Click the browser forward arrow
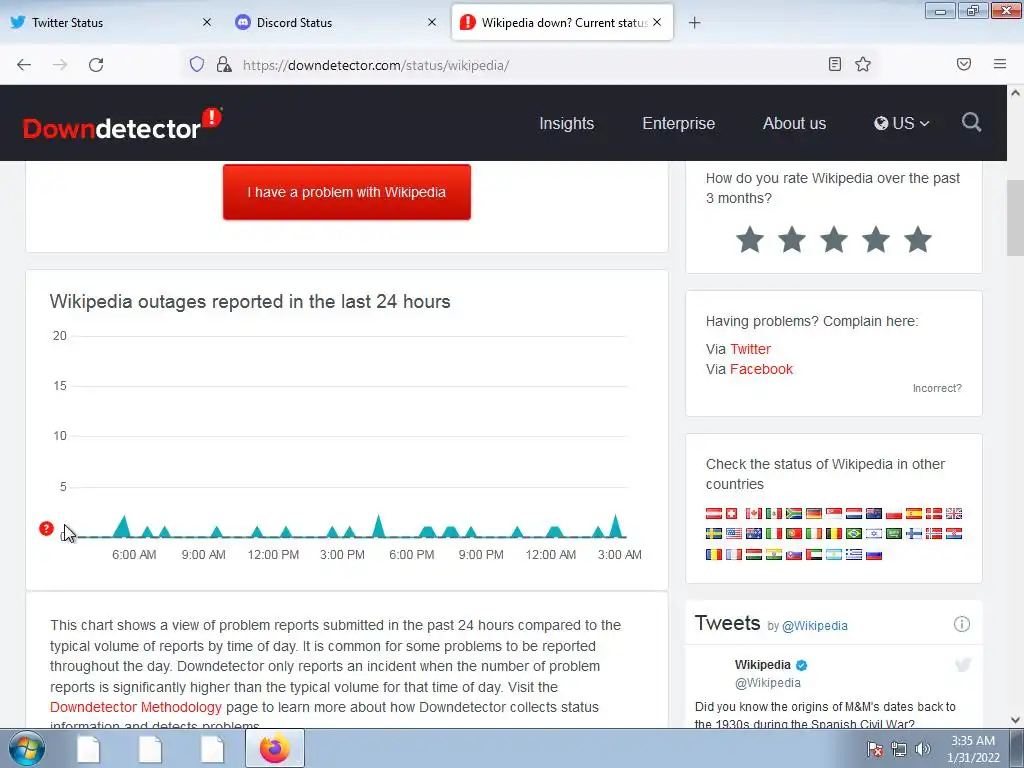 pos(60,65)
